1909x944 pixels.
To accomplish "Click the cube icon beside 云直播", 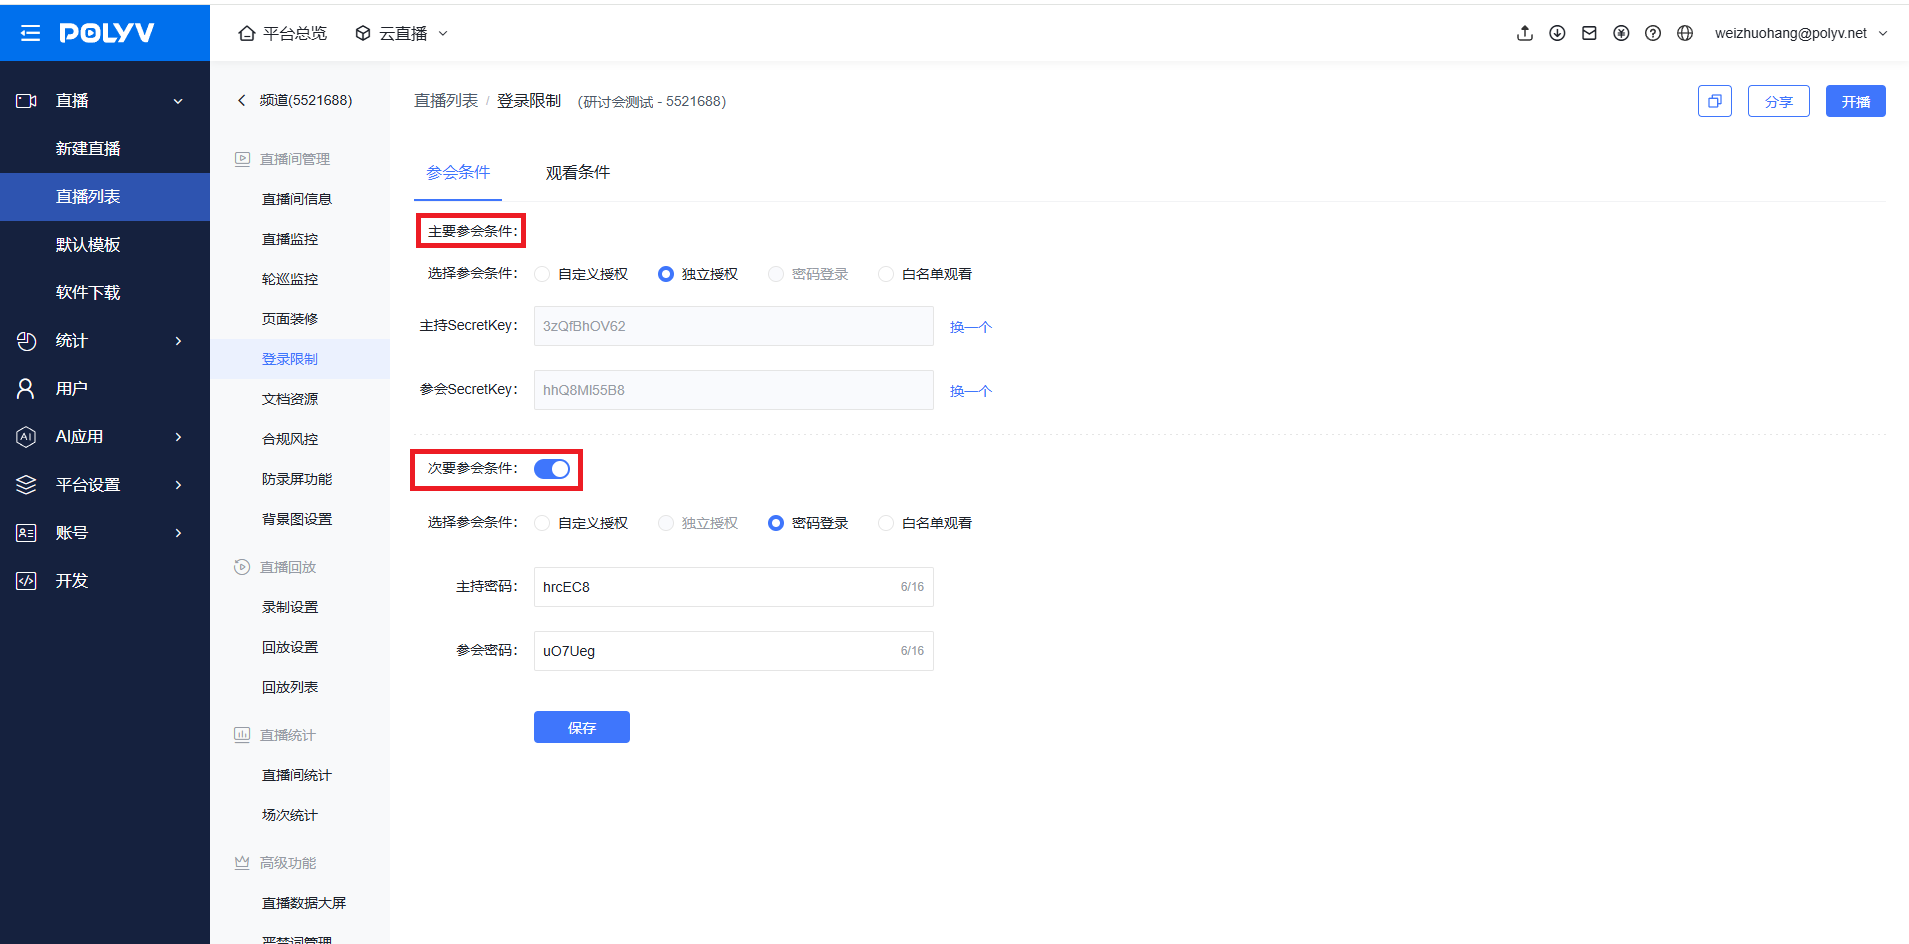I will pos(363,33).
